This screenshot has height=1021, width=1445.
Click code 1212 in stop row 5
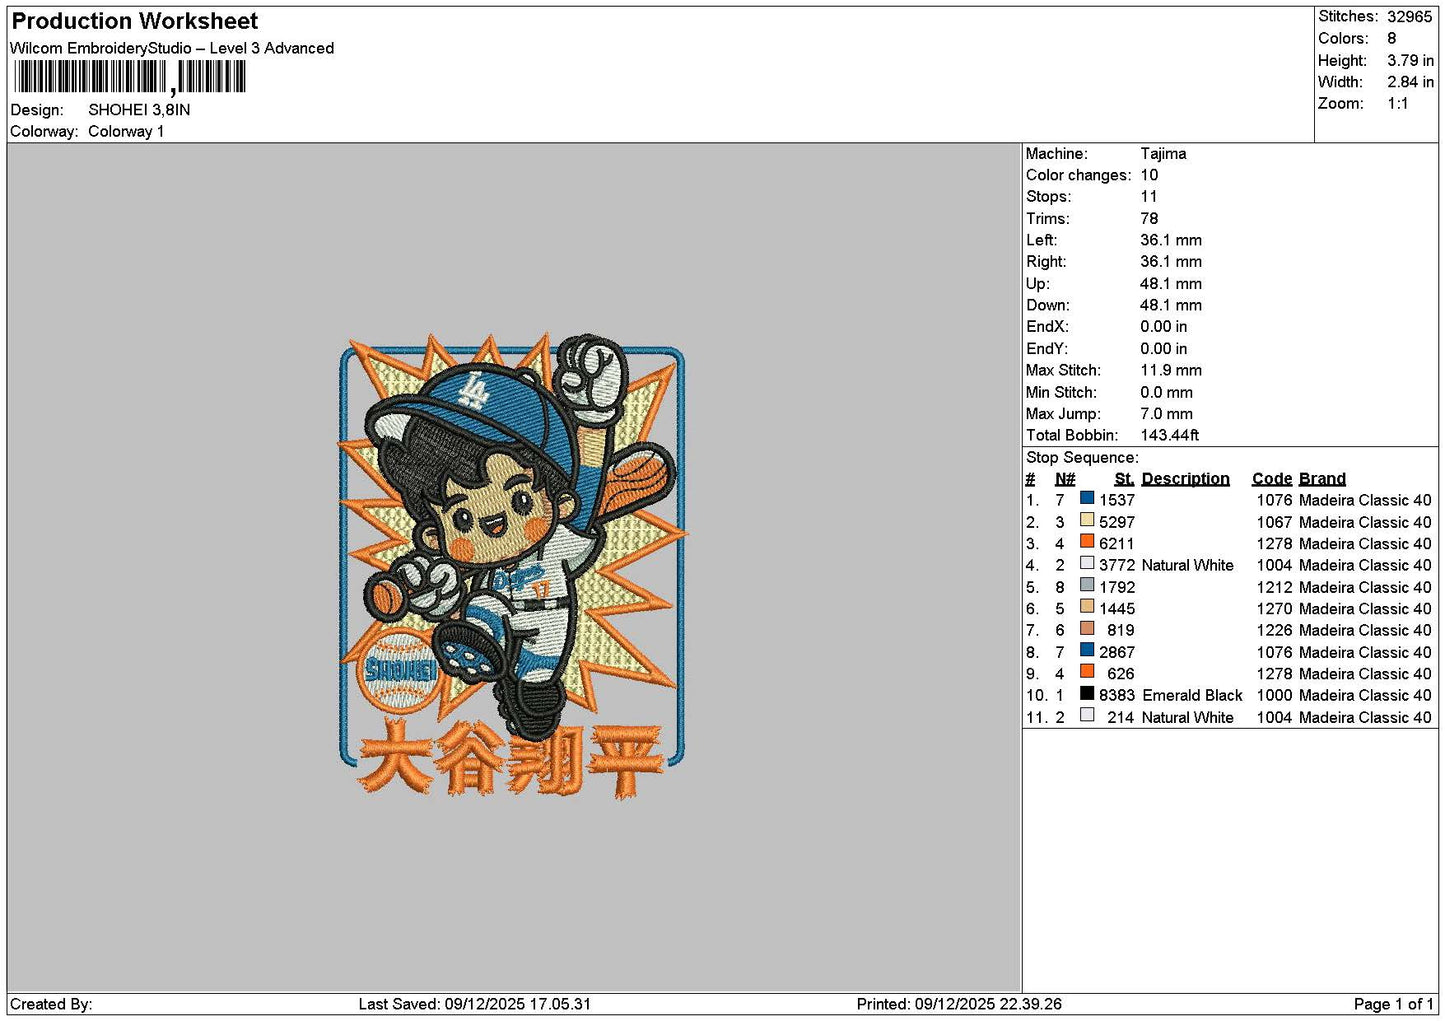coord(1275,587)
